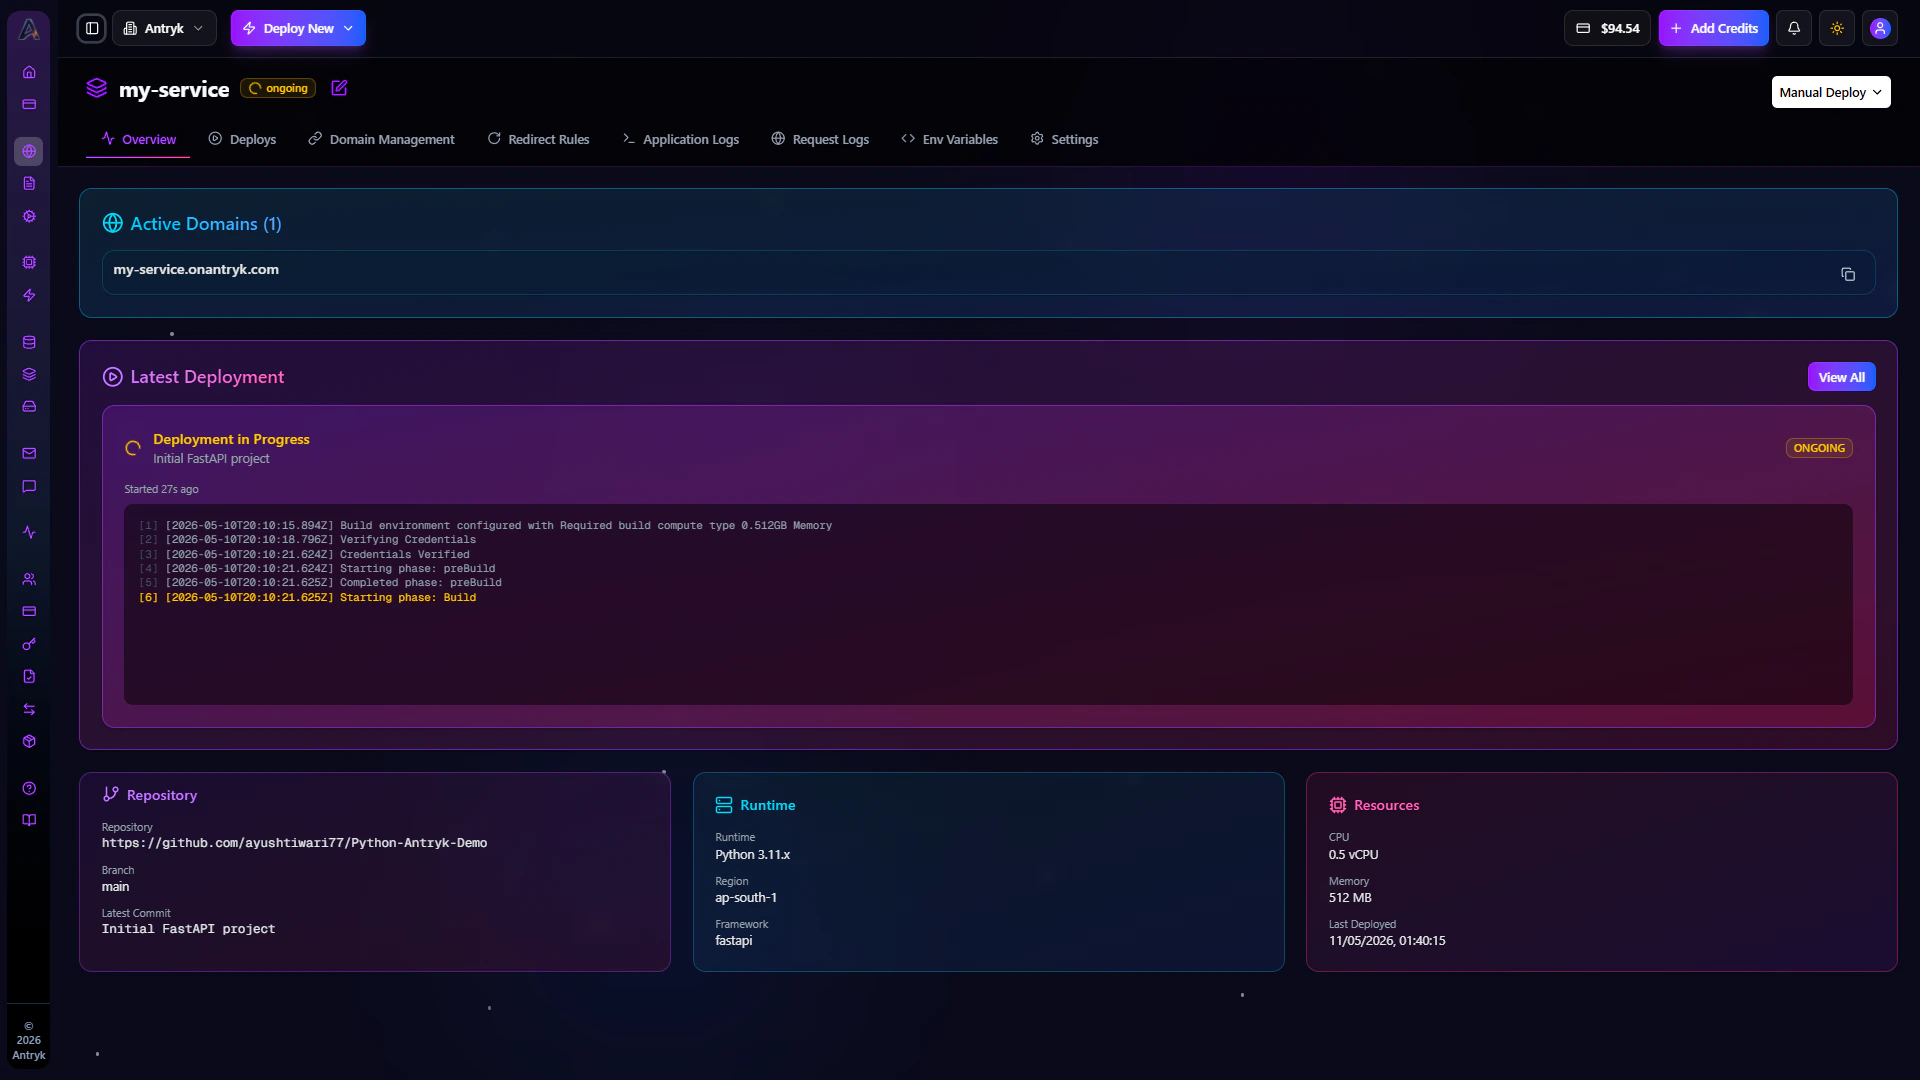Expand the Deploy New dropdown

coord(298,28)
